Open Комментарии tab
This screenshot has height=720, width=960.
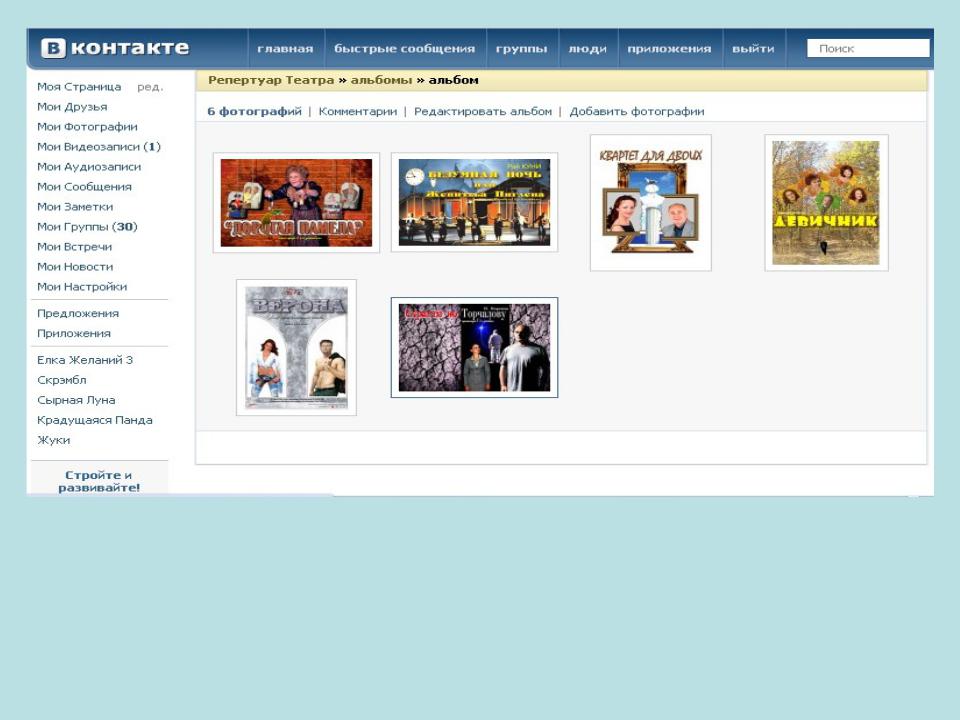click(x=358, y=111)
